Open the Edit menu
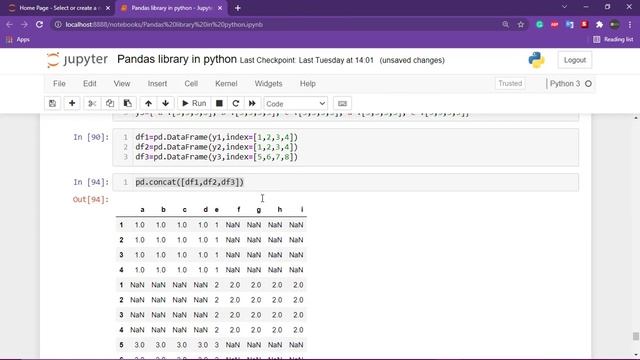Image resolution: width=640 pixels, height=360 pixels. click(x=90, y=84)
